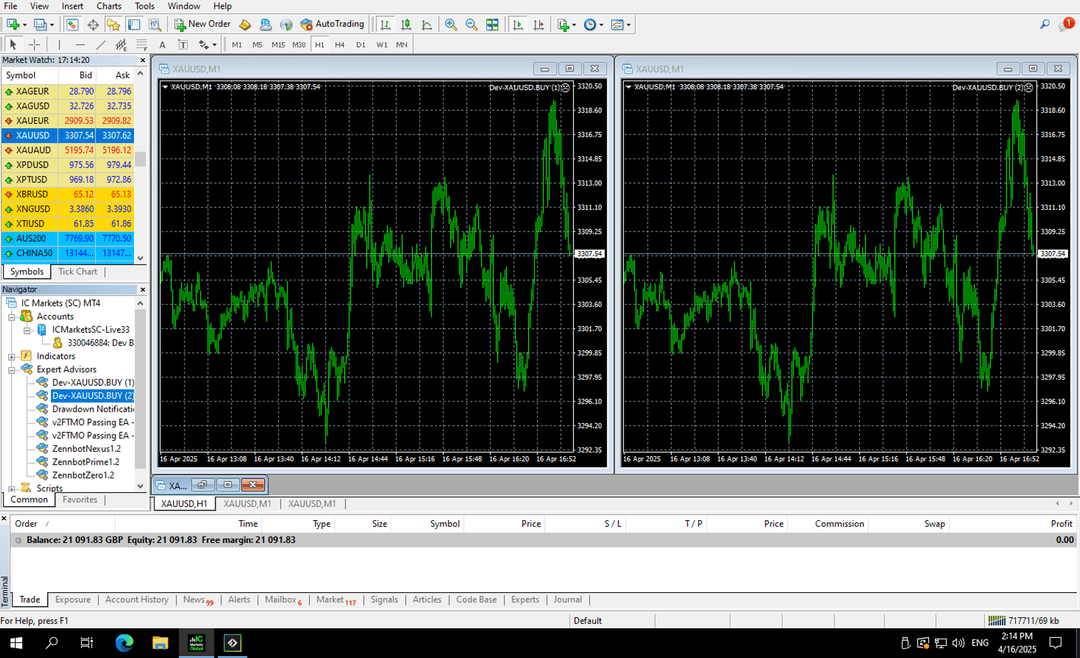Switch to the D1 timeframe
The height and width of the screenshot is (658, 1080).
click(x=361, y=45)
